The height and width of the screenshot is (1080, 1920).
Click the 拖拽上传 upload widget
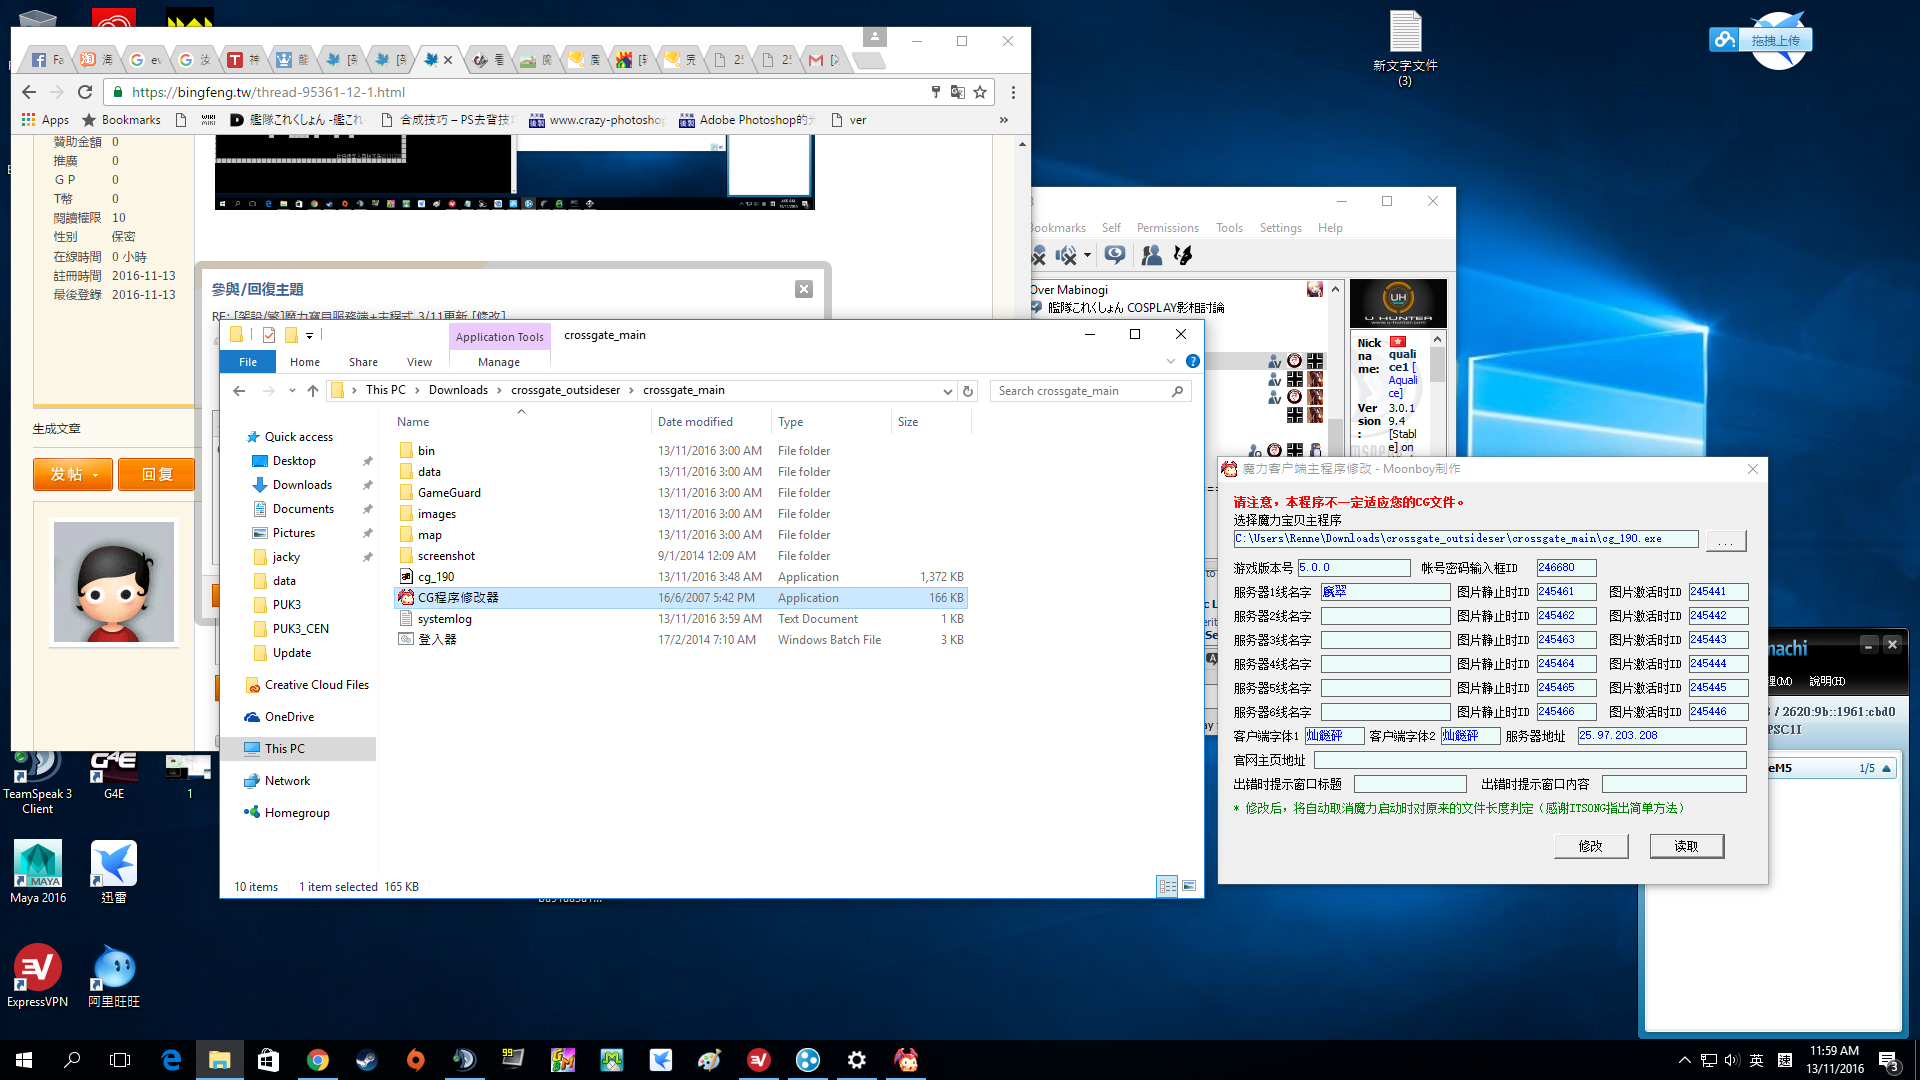tap(1761, 40)
